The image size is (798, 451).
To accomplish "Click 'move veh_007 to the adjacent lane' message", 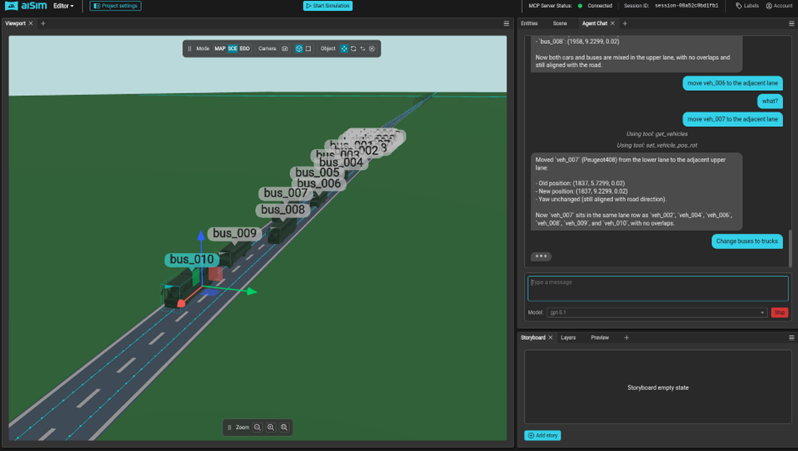I will 732,119.
